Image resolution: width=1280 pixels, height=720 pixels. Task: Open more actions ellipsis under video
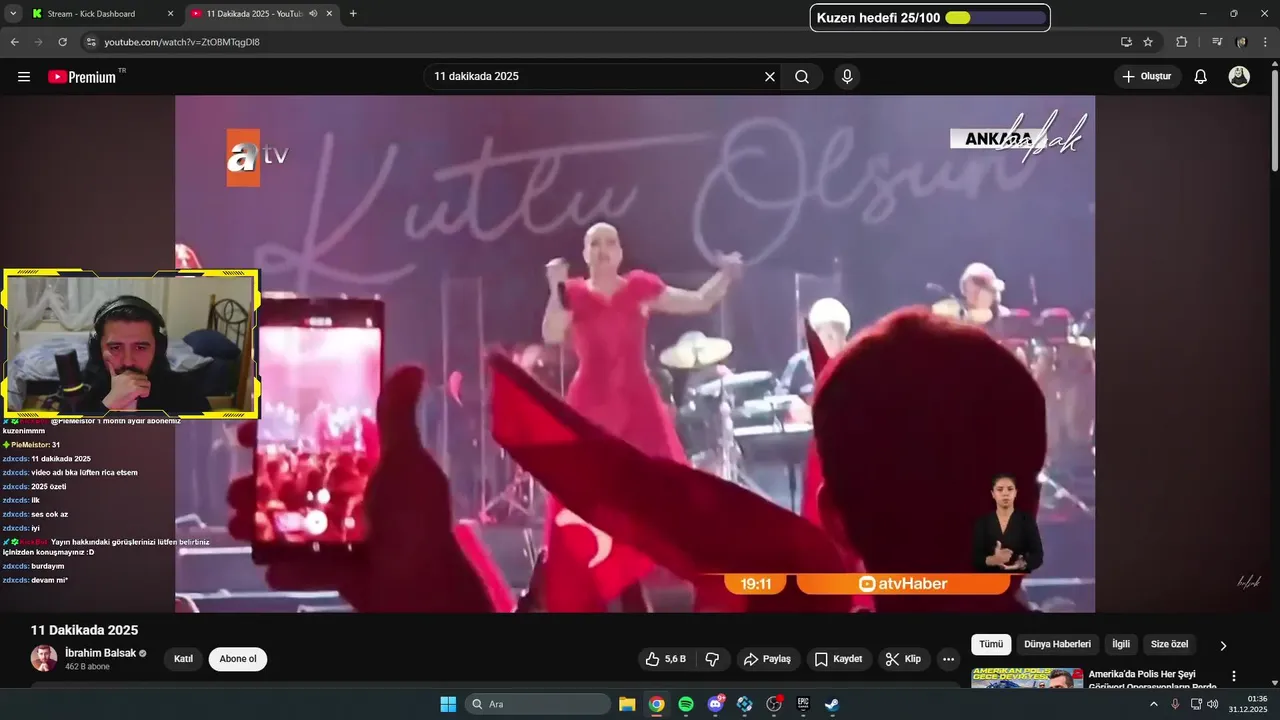948,659
